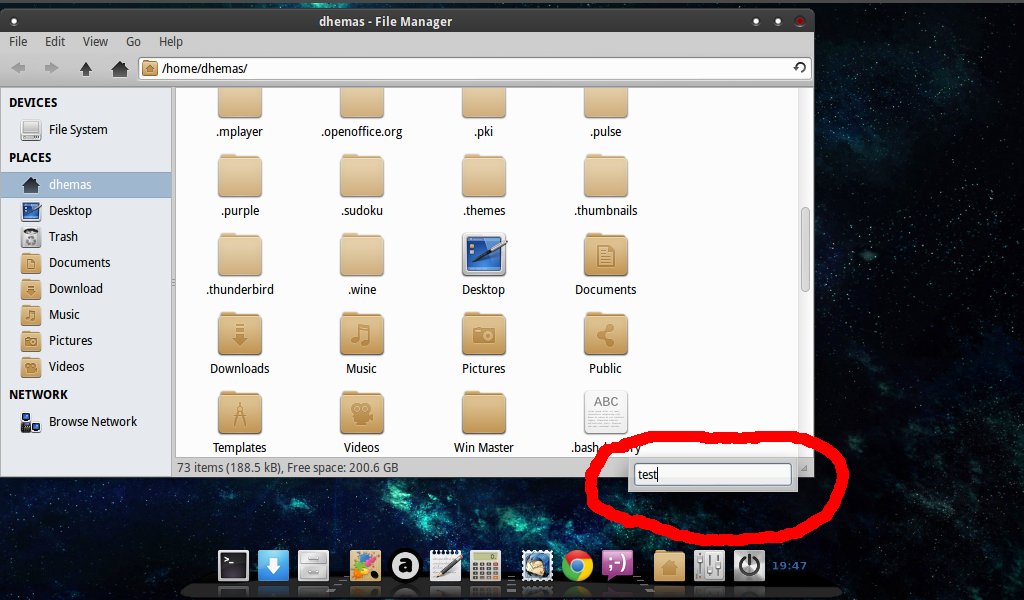1024x600 pixels.
Task: Select the Desktop folder in the file view
Action: coord(483,264)
